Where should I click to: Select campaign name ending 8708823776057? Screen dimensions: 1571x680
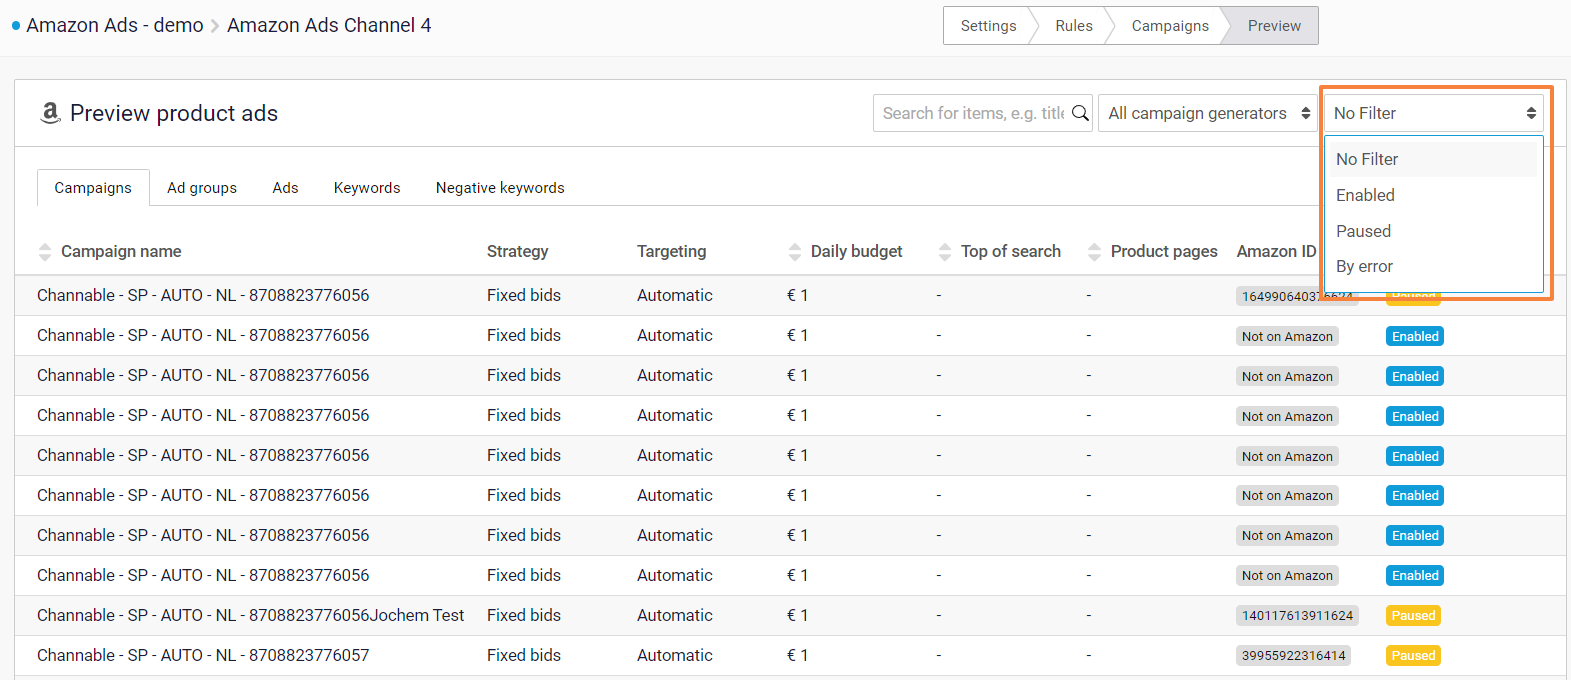(203, 655)
